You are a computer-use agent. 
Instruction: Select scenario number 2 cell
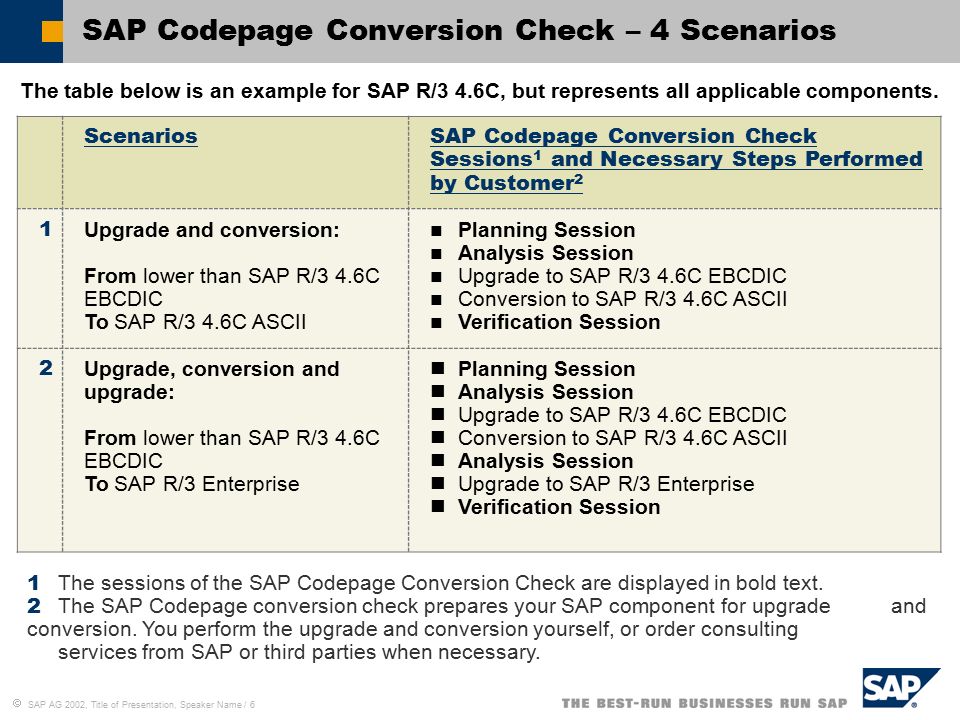click(x=40, y=450)
